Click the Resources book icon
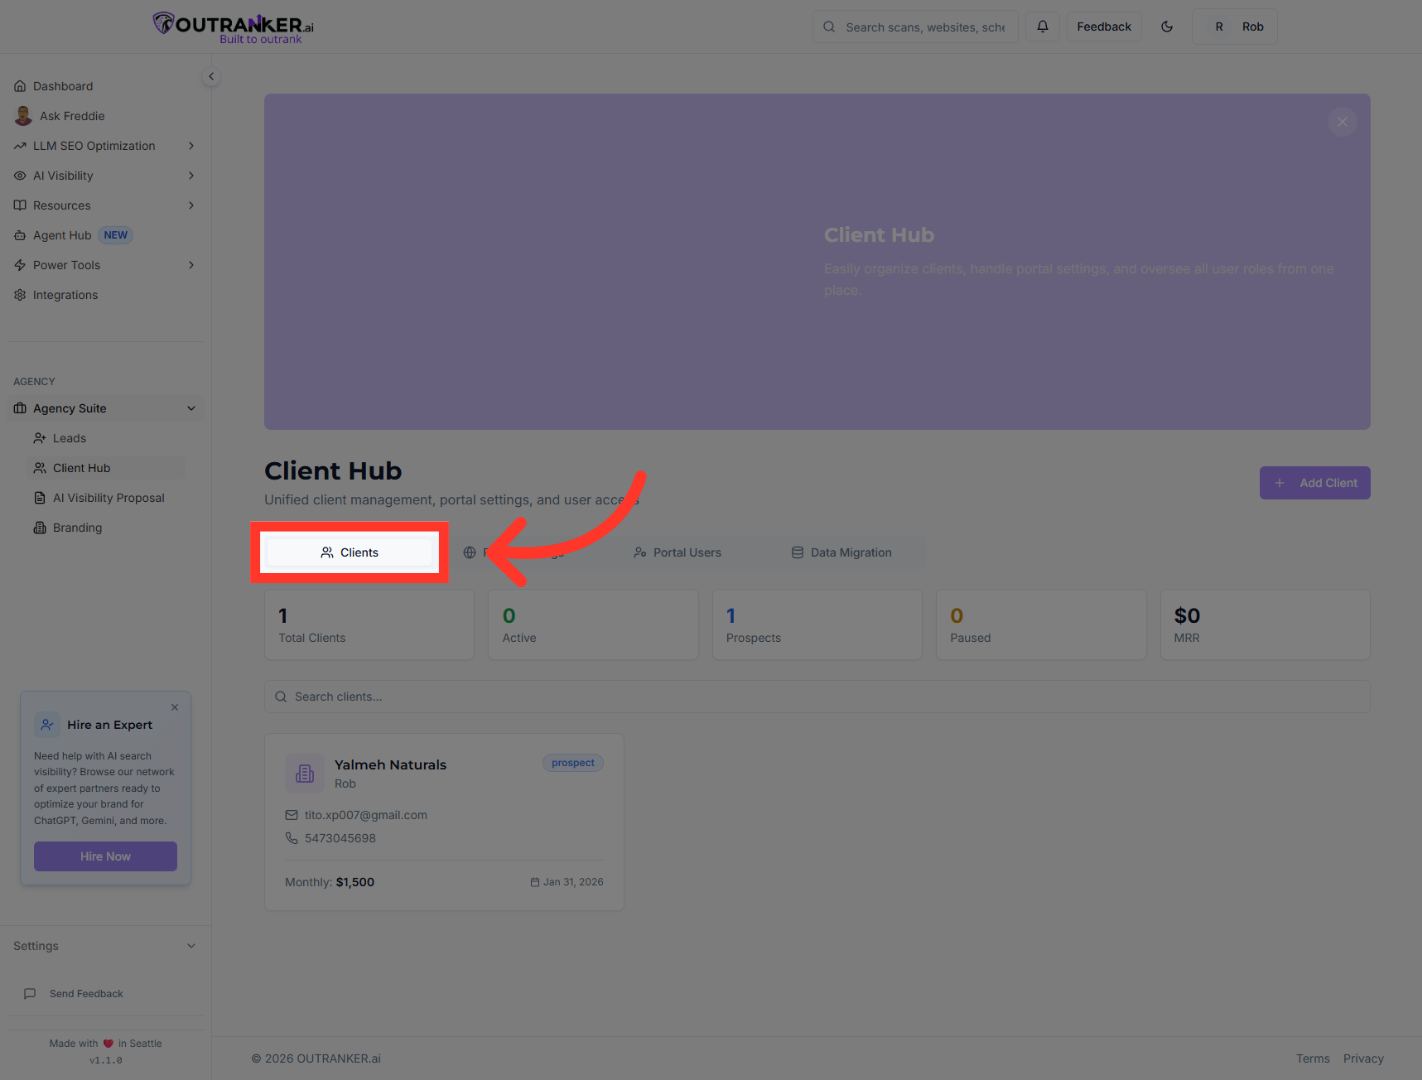Screen dimensions: 1422x1080 (20, 206)
